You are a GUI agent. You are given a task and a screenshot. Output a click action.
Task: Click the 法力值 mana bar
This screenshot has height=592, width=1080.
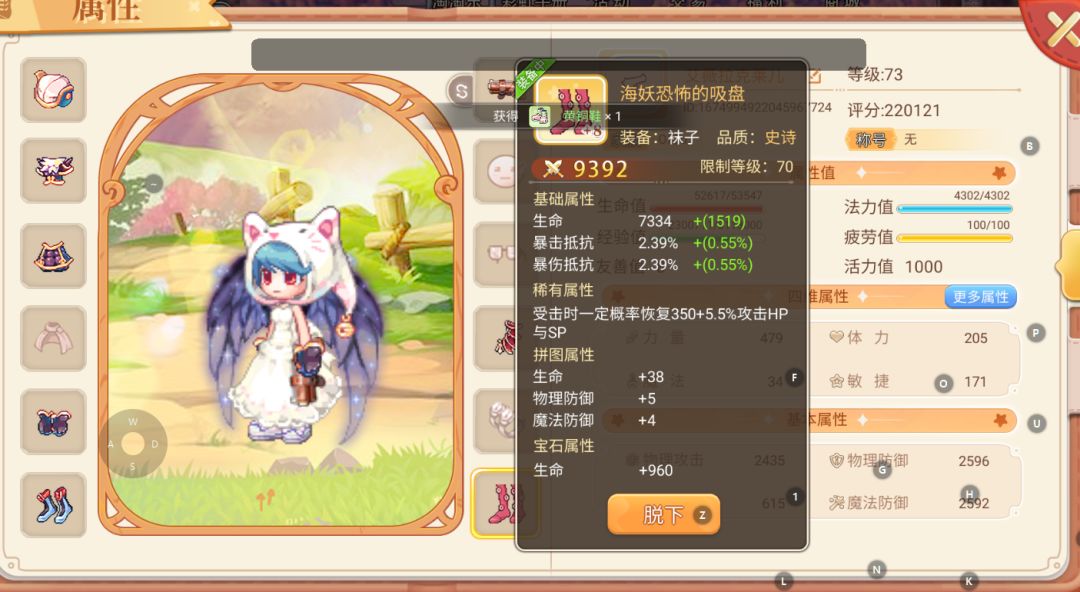tap(954, 208)
